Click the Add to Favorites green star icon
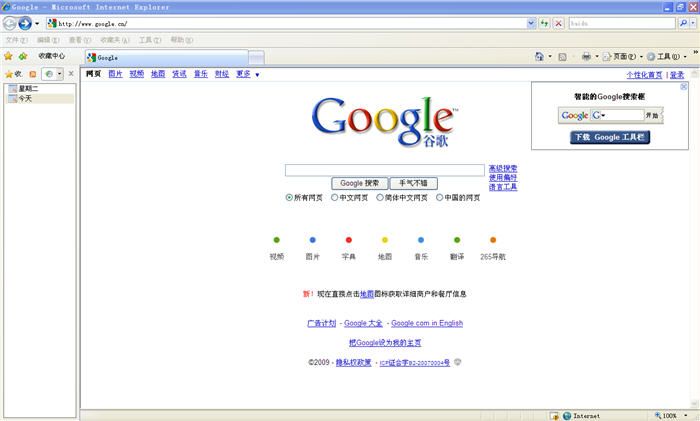Screen dimensions: 700x421 pos(23,56)
